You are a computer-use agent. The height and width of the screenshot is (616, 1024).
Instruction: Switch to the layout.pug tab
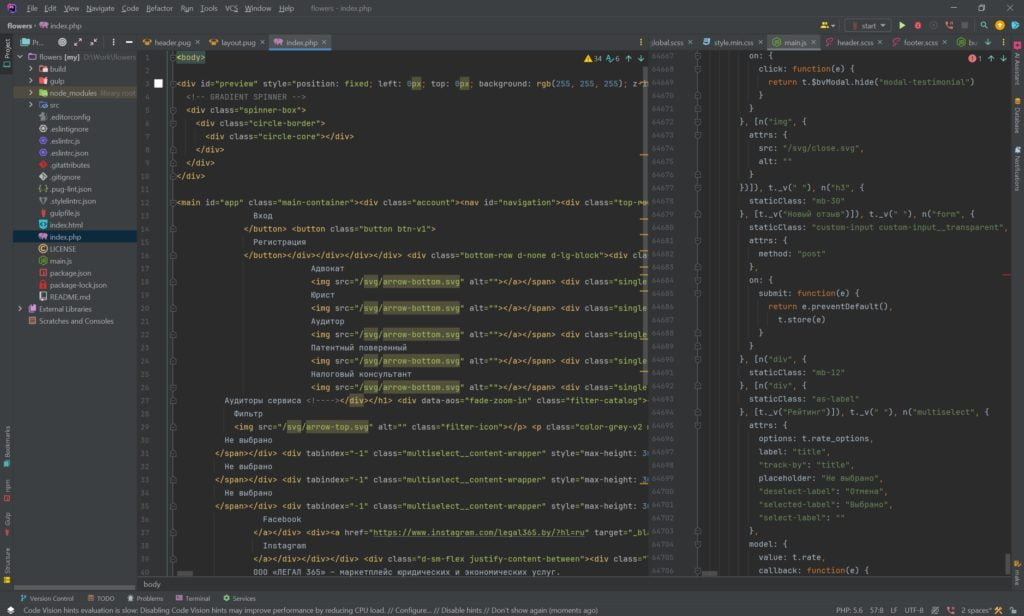237,43
